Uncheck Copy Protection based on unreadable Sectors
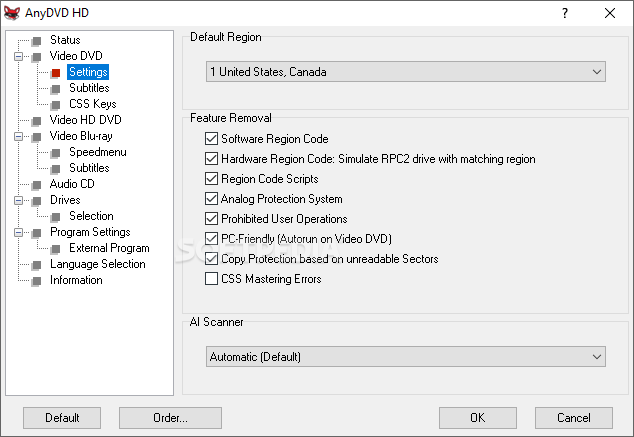Viewport: 634px width, 437px height. (x=211, y=259)
